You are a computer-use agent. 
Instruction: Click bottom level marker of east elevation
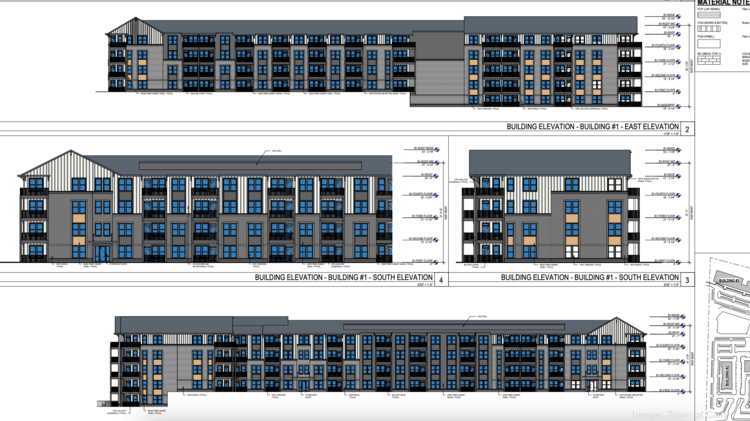659,104
